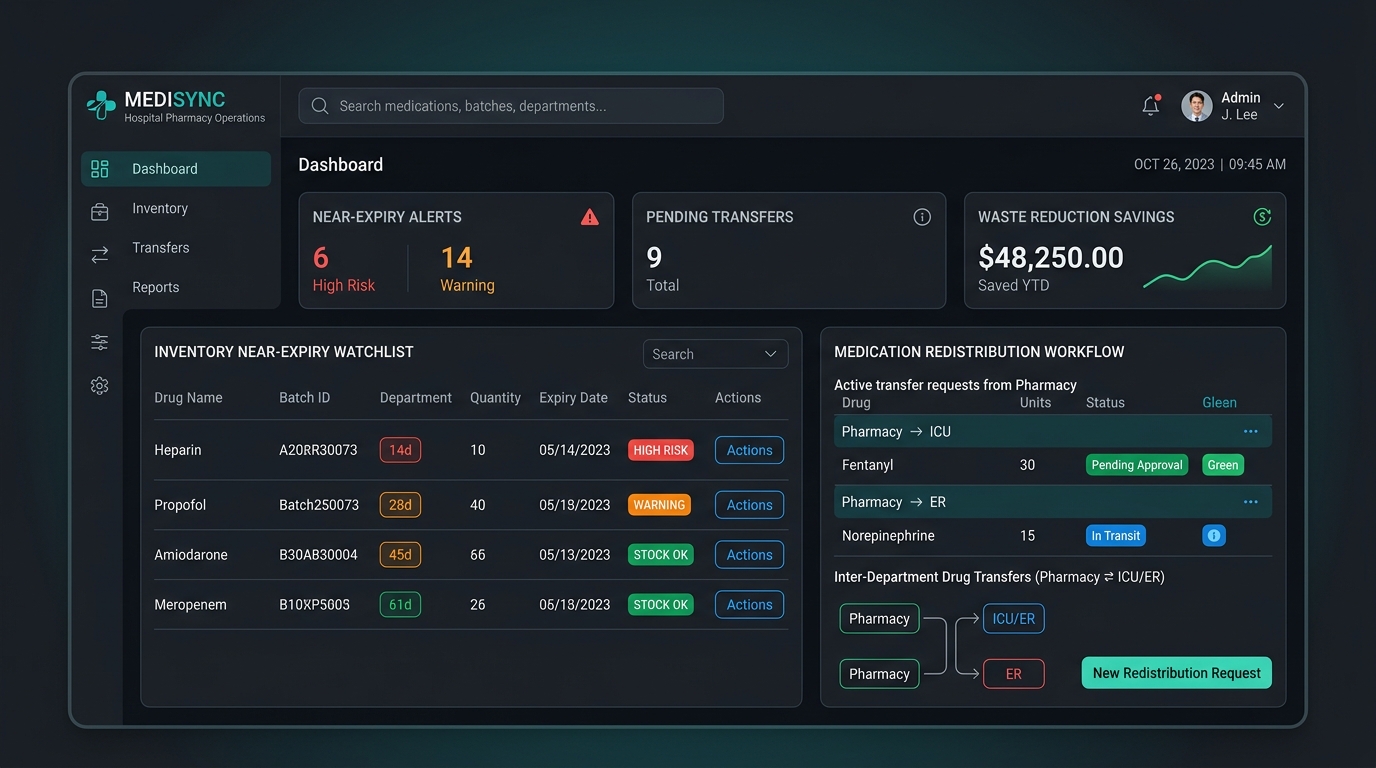Screen dimensions: 1376x768
Task: Click batch ID A20RR30073
Action: pos(318,450)
